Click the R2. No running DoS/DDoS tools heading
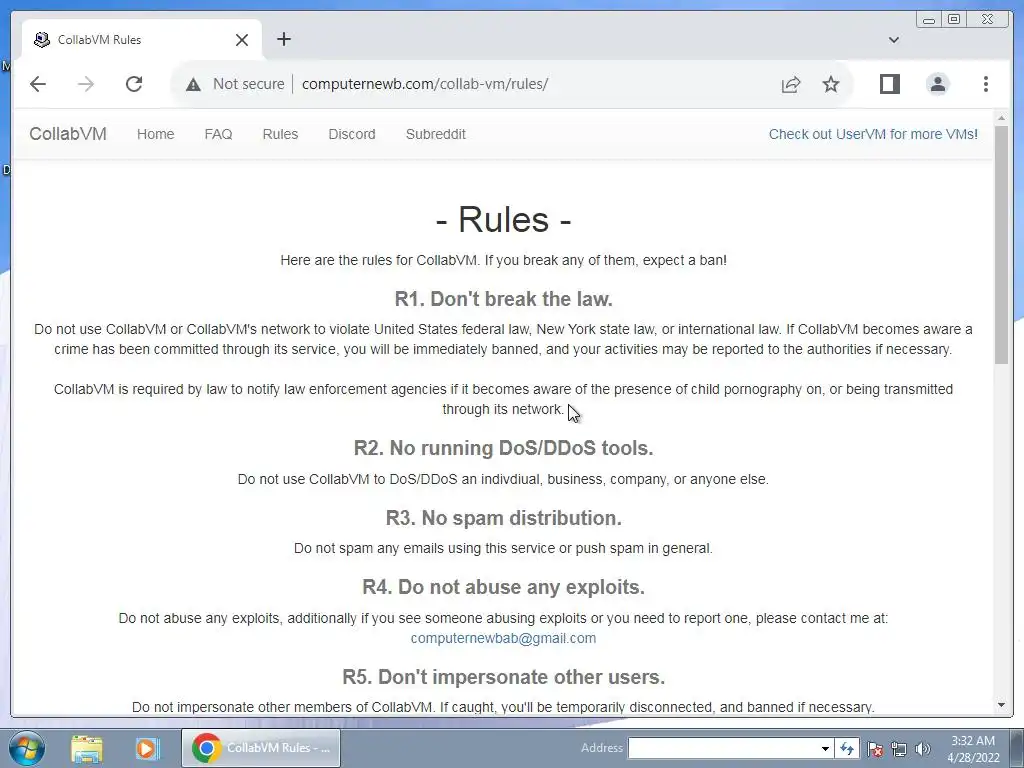The width and height of the screenshot is (1024, 768). pos(504,448)
